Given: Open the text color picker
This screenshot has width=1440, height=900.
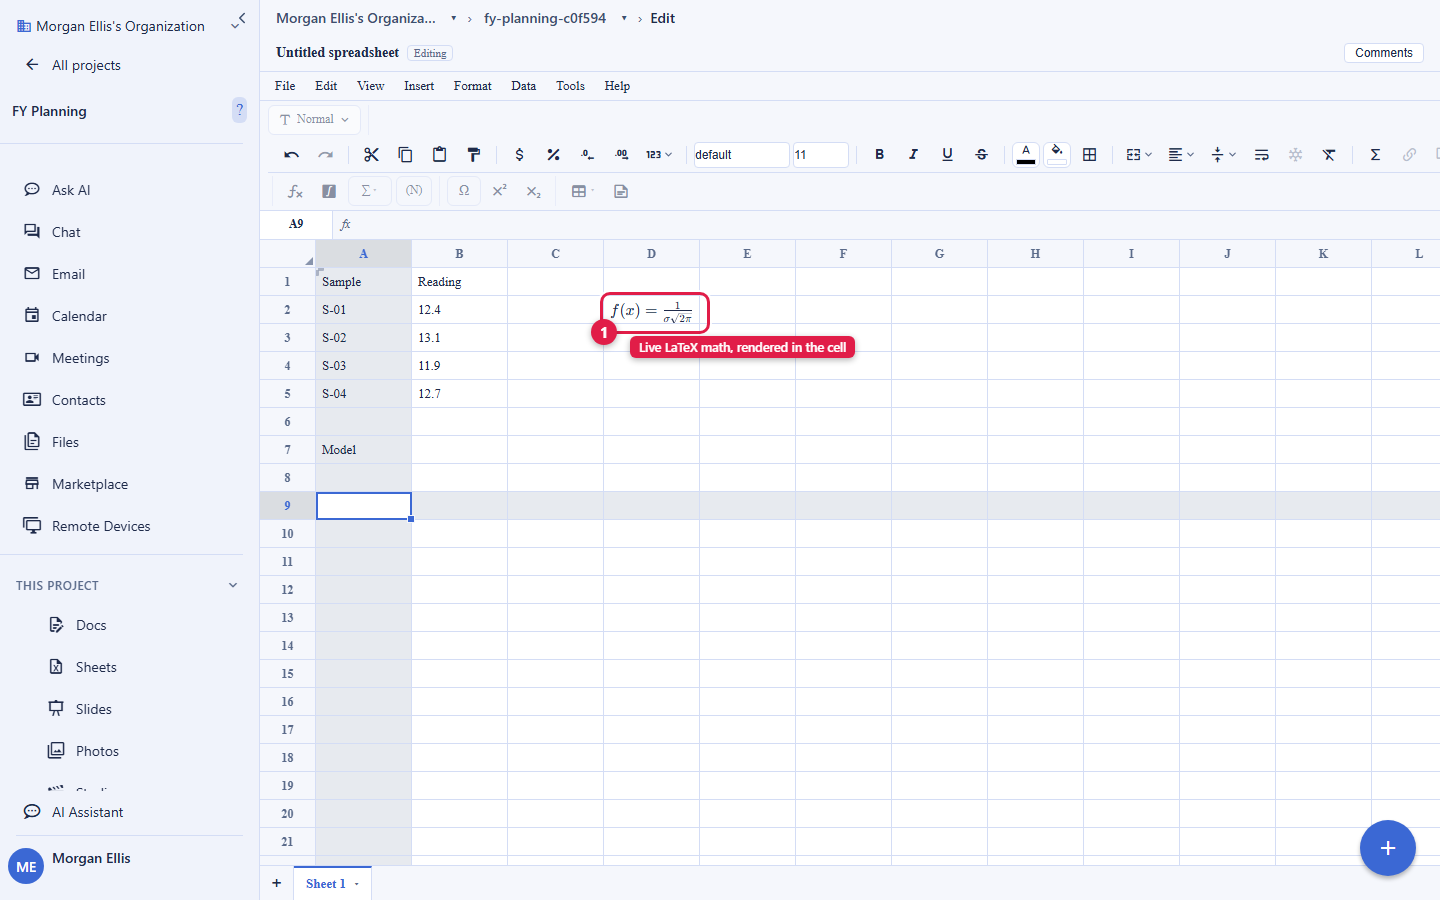Looking at the screenshot, I should pos(1026,154).
